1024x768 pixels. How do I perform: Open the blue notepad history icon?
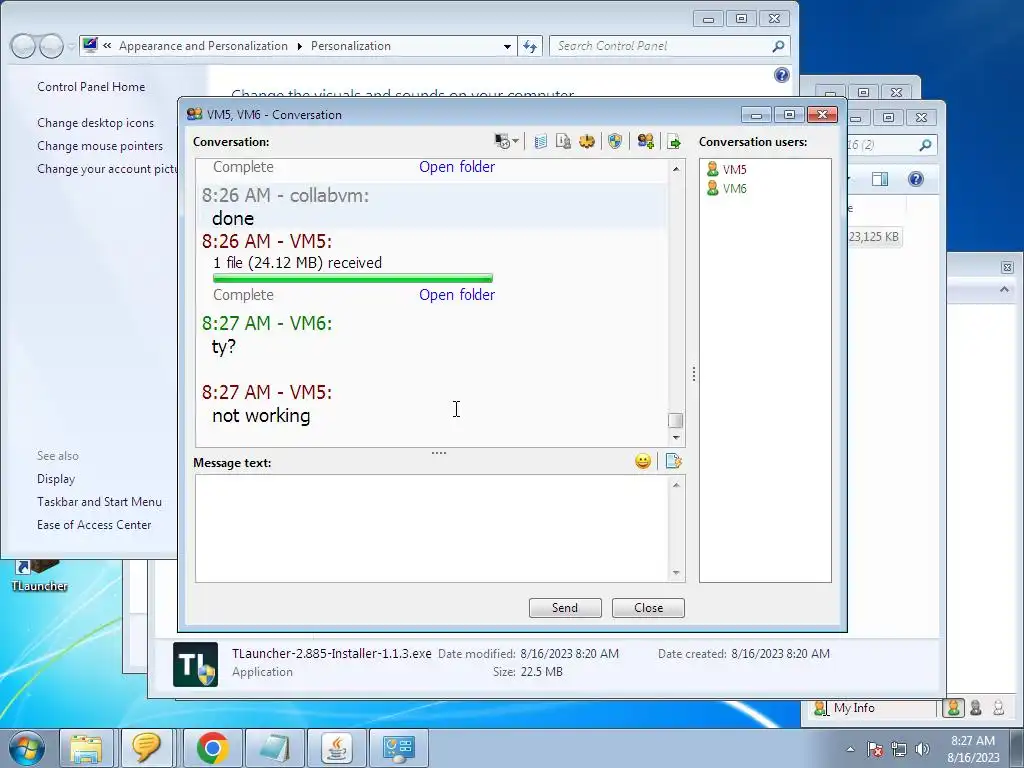(x=541, y=141)
